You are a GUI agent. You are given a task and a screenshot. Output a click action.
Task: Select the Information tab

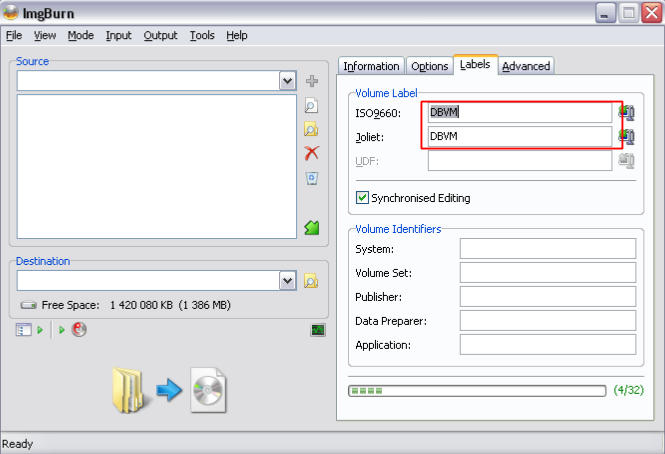coord(371,66)
